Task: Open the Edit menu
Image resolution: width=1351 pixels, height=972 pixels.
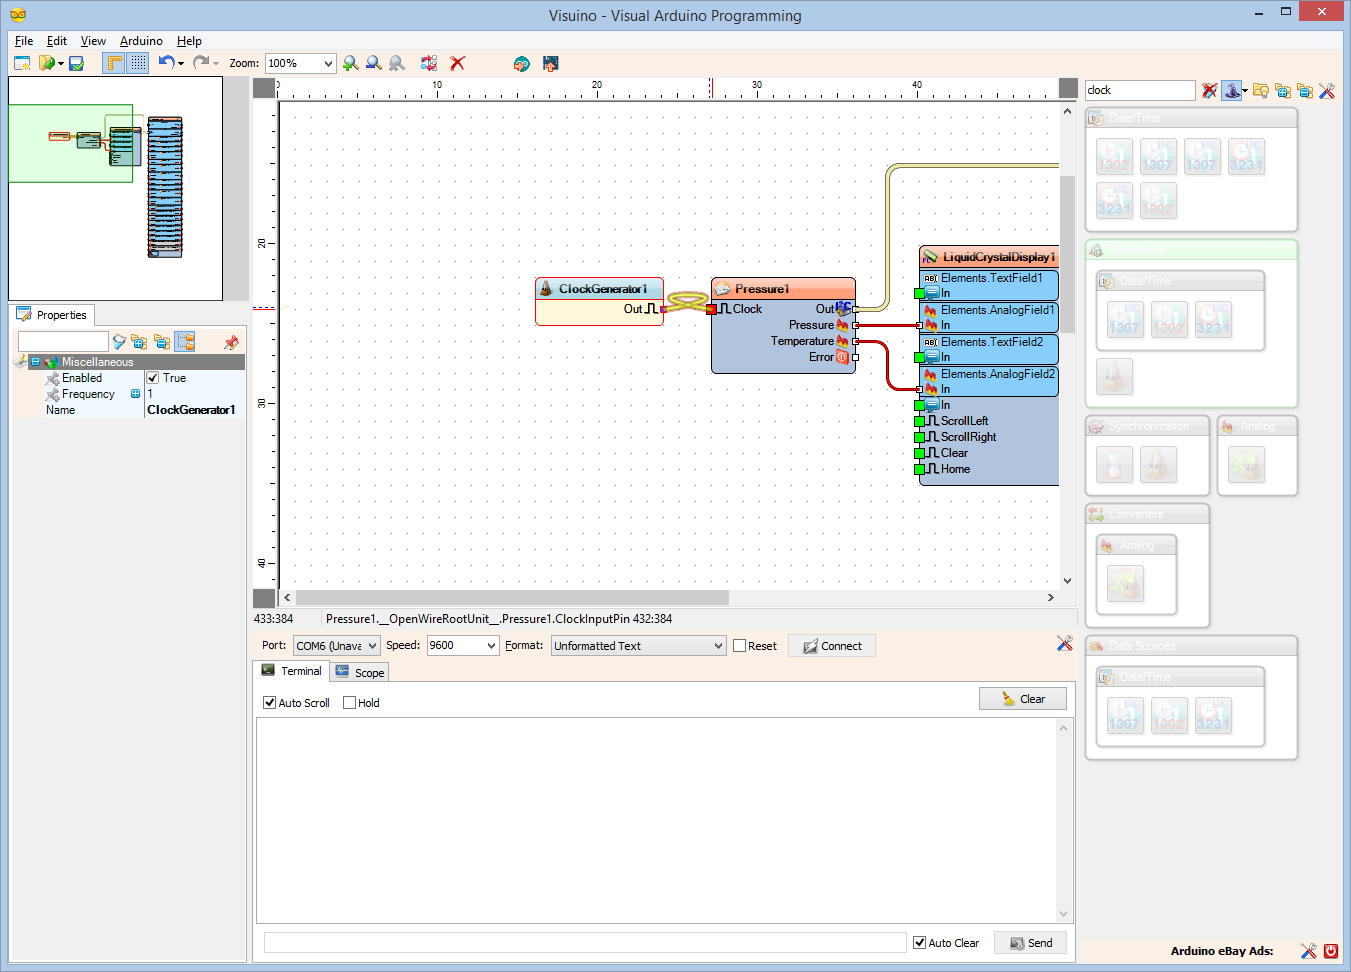Action: (x=57, y=41)
